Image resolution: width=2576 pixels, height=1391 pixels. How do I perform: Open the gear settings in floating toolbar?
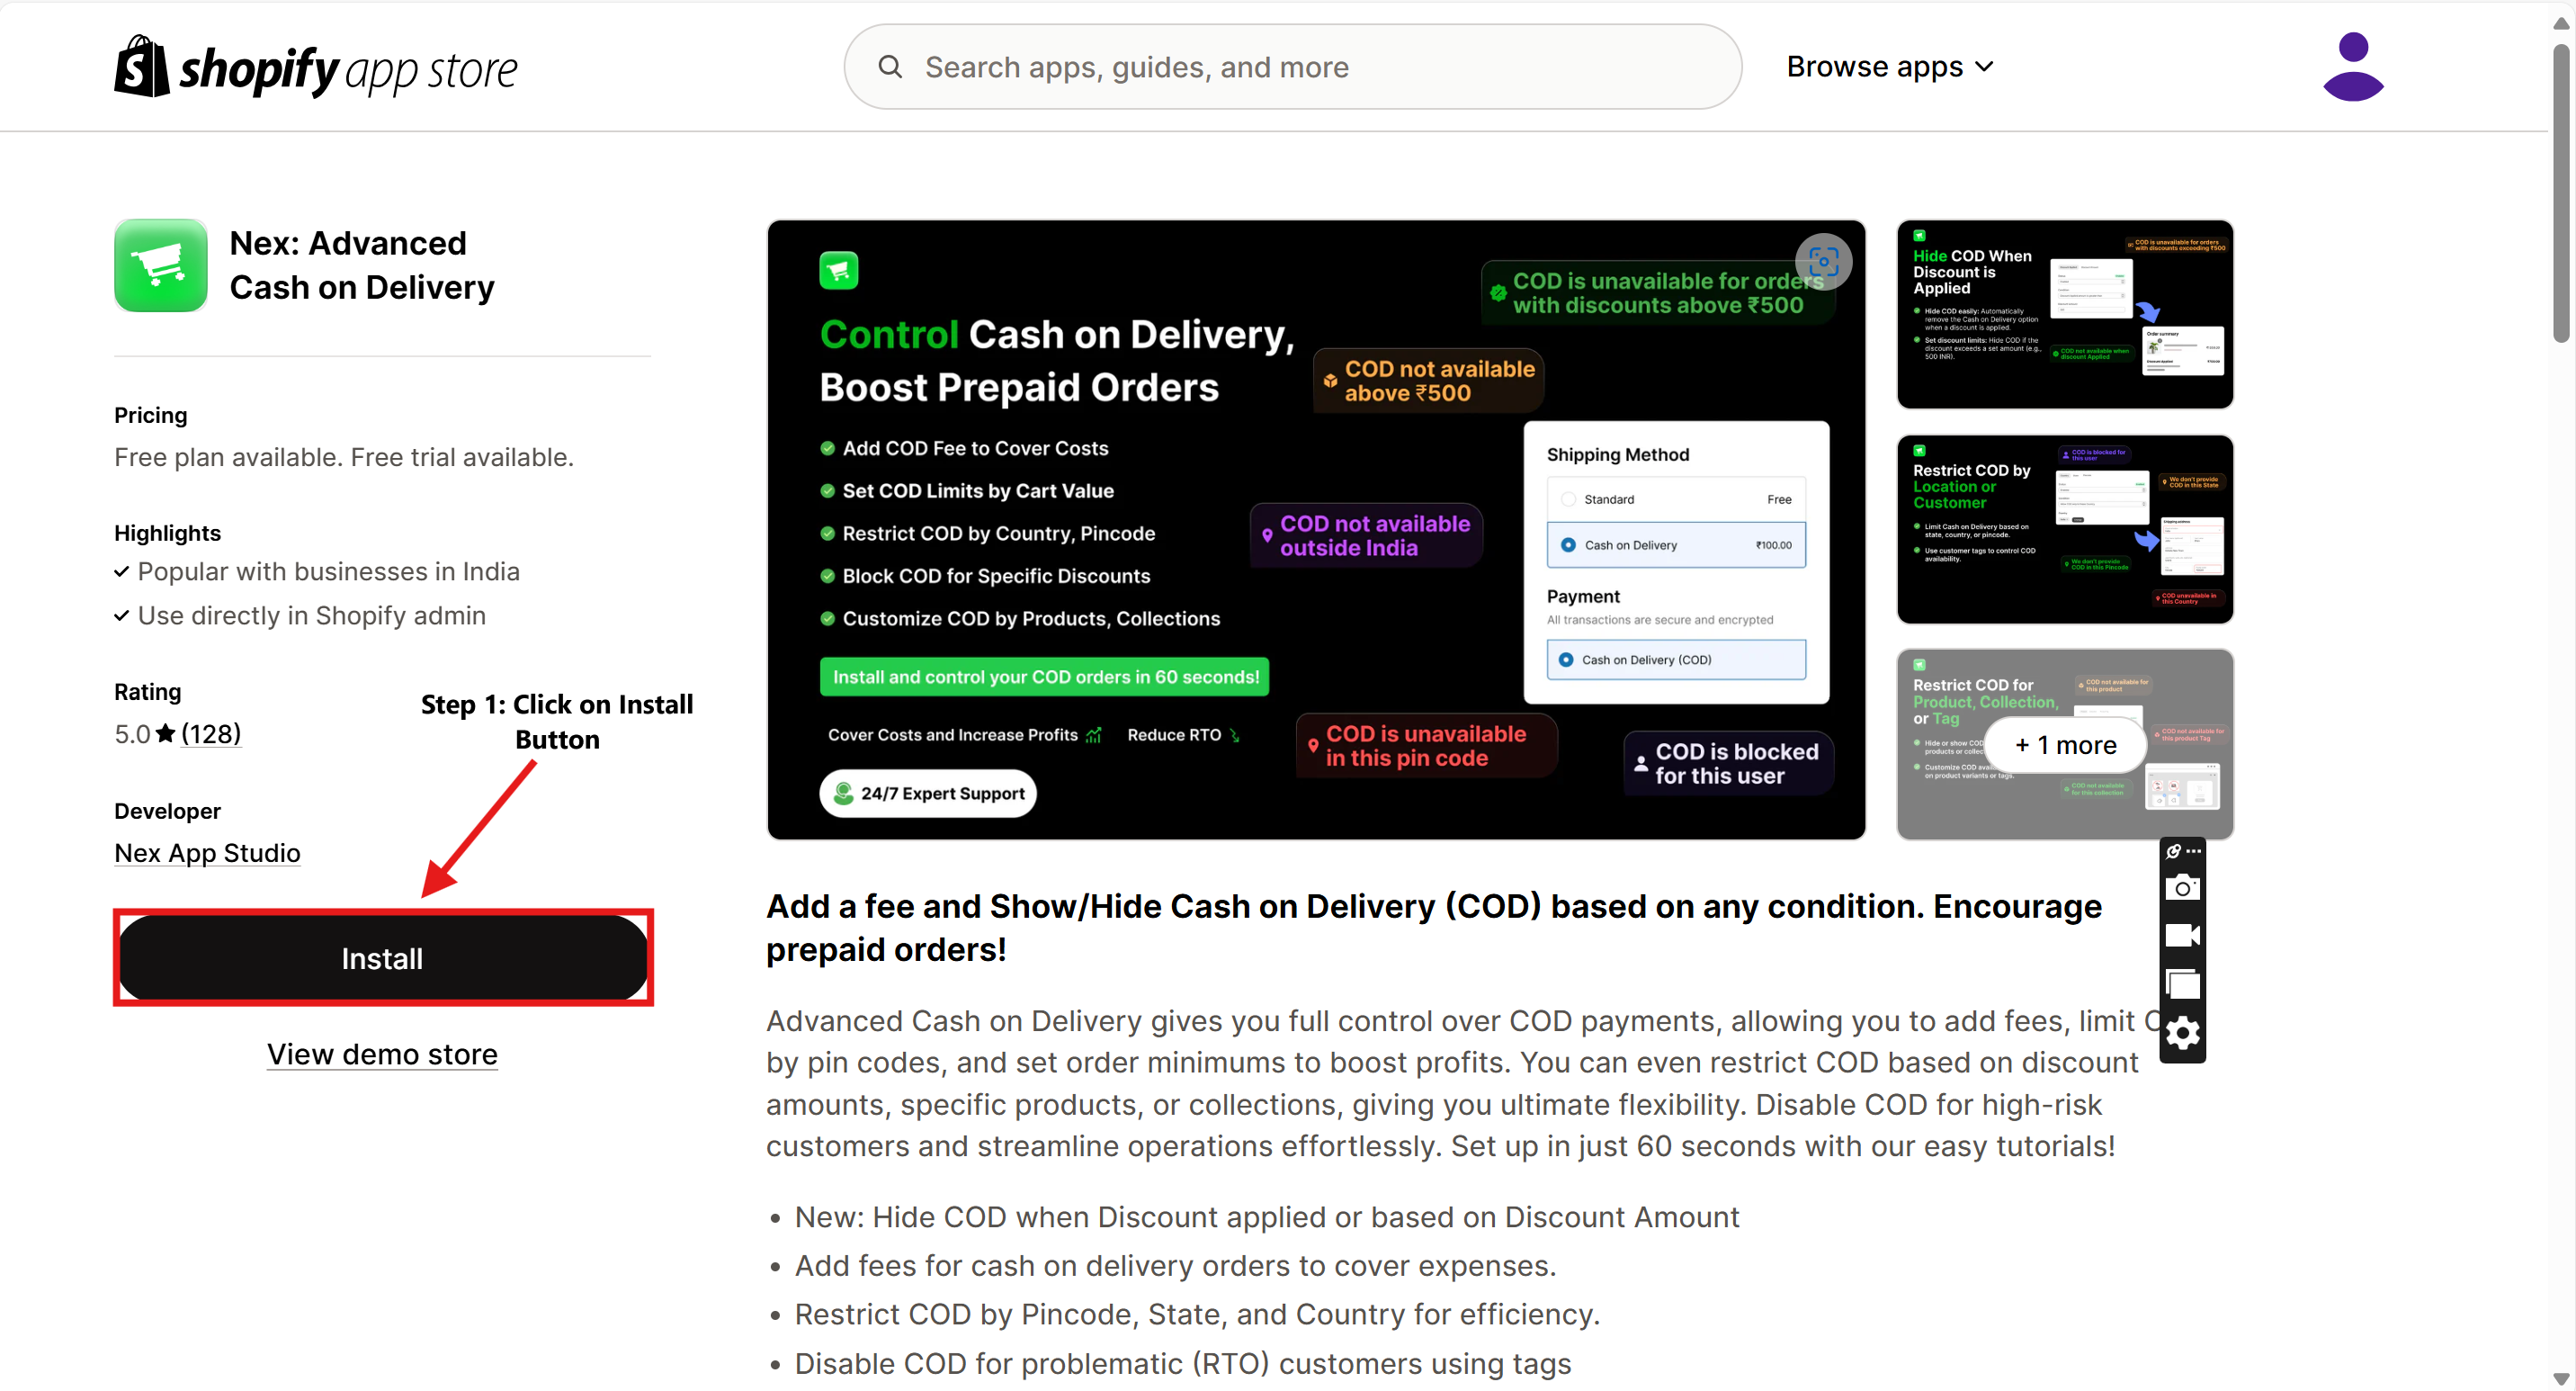click(2182, 1033)
